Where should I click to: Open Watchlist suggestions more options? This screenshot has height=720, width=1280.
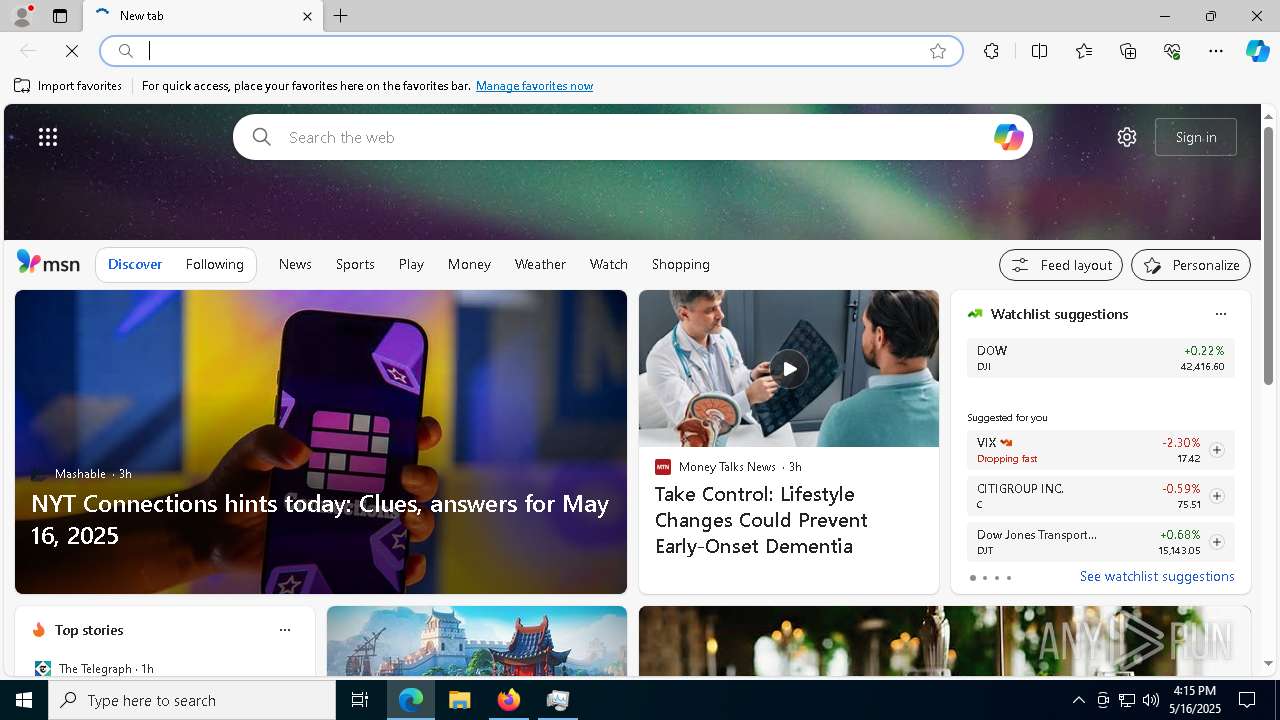(1220, 314)
